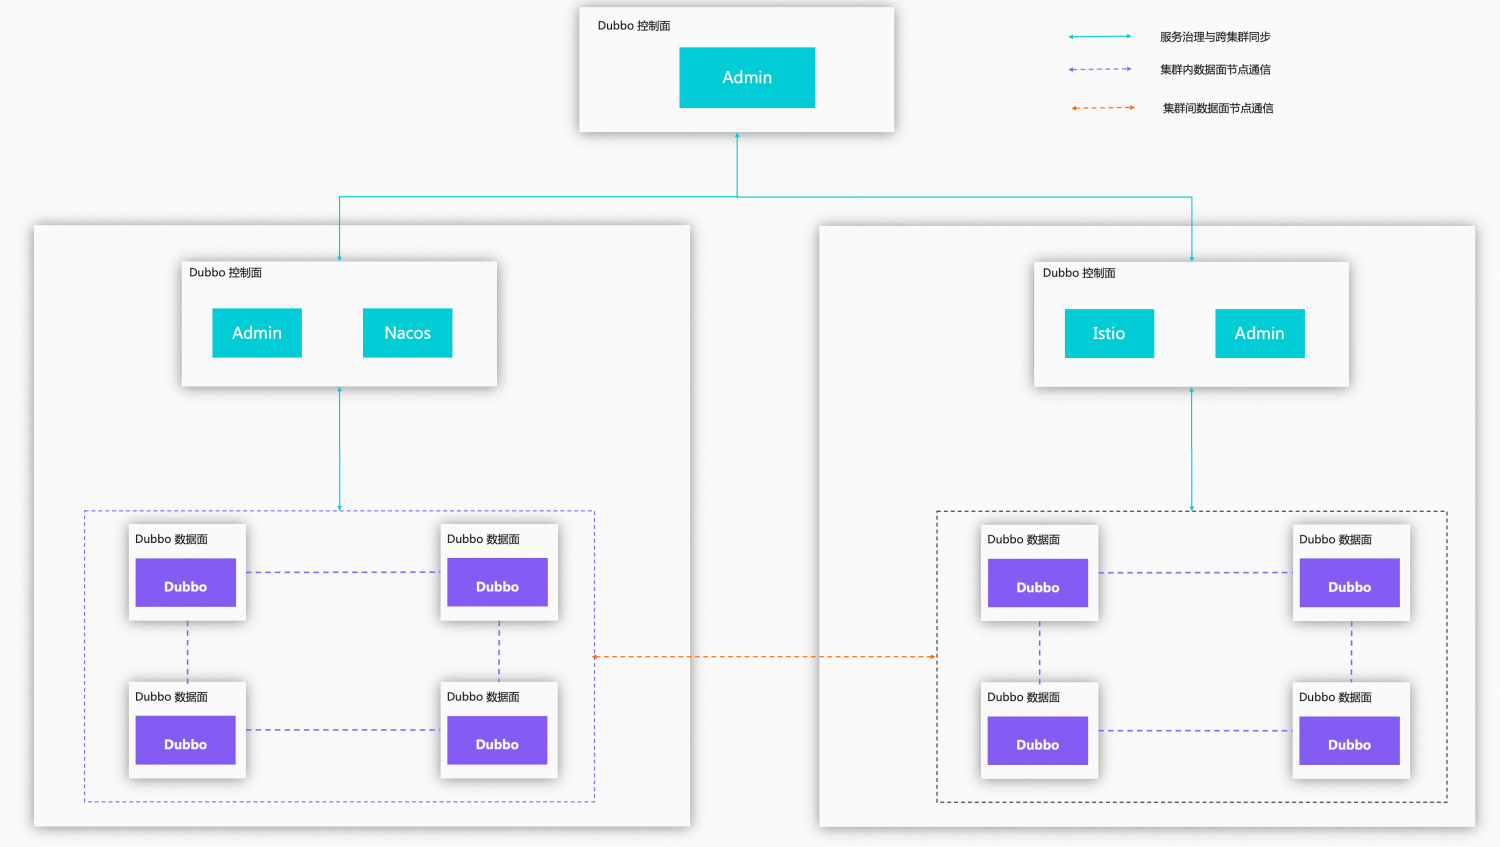1500x847 pixels.
Task: Select the Nacos box in the left cluster
Action: click(407, 333)
